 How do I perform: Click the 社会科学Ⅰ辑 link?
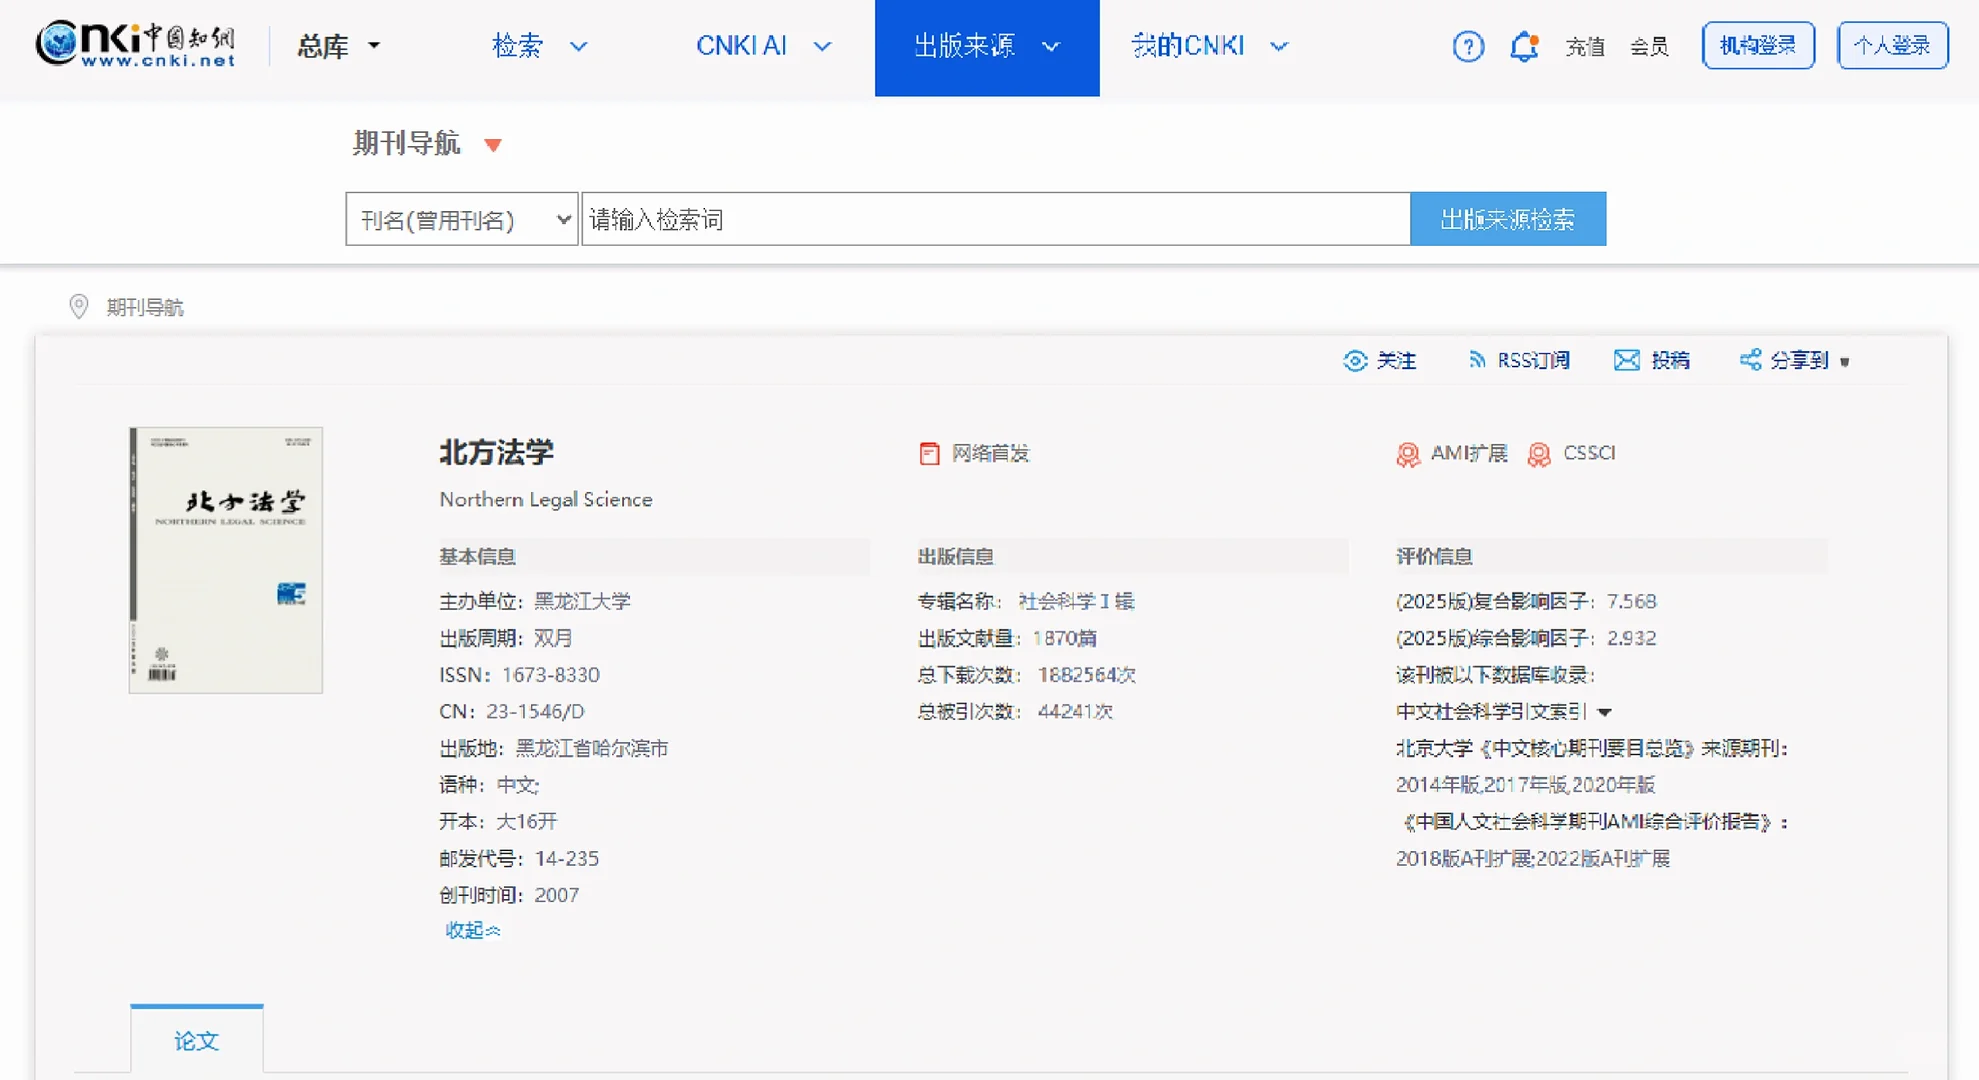[1076, 601]
